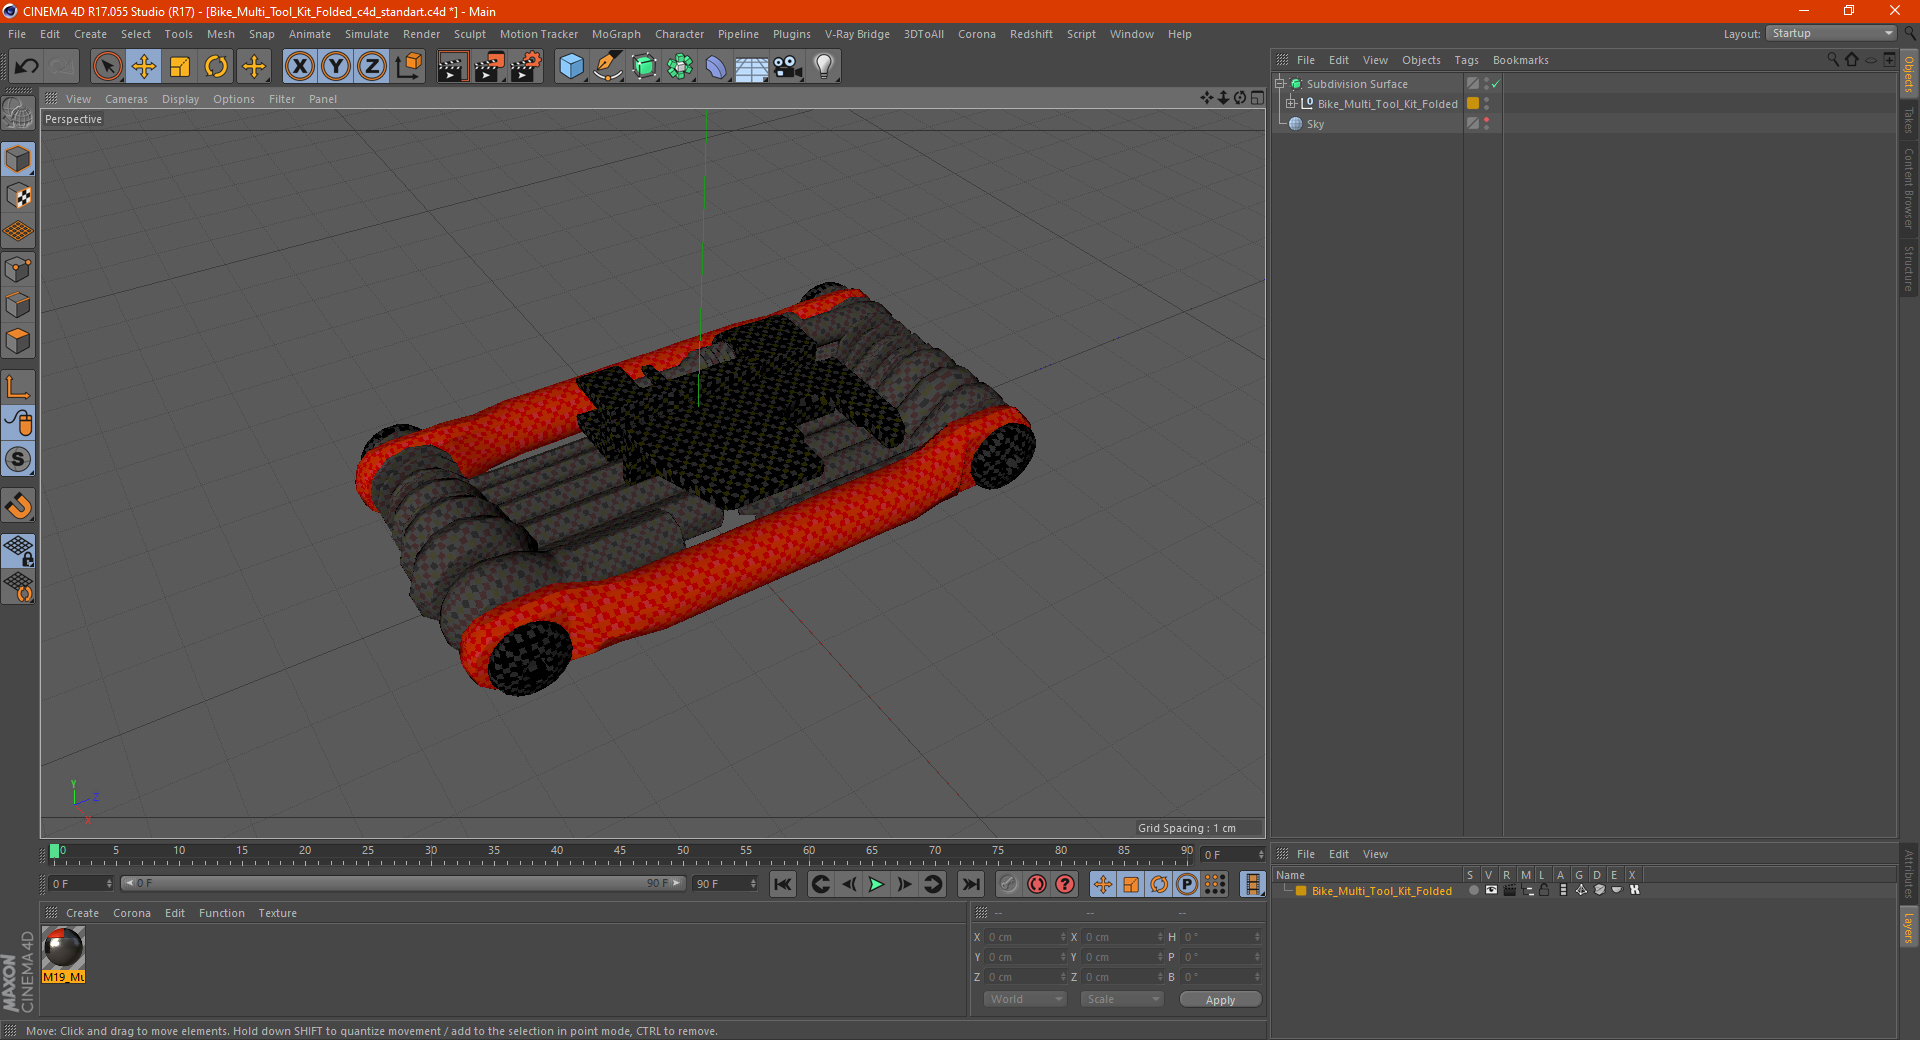Click Record Active Objects button

click(1008, 884)
